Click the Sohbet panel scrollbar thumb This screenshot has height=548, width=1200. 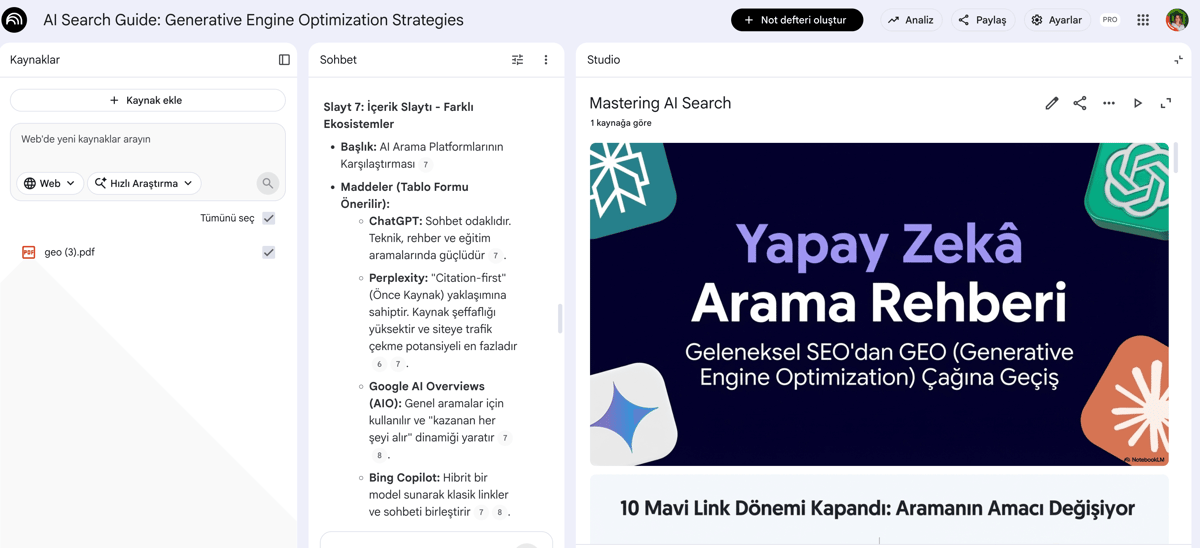[x=560, y=318]
